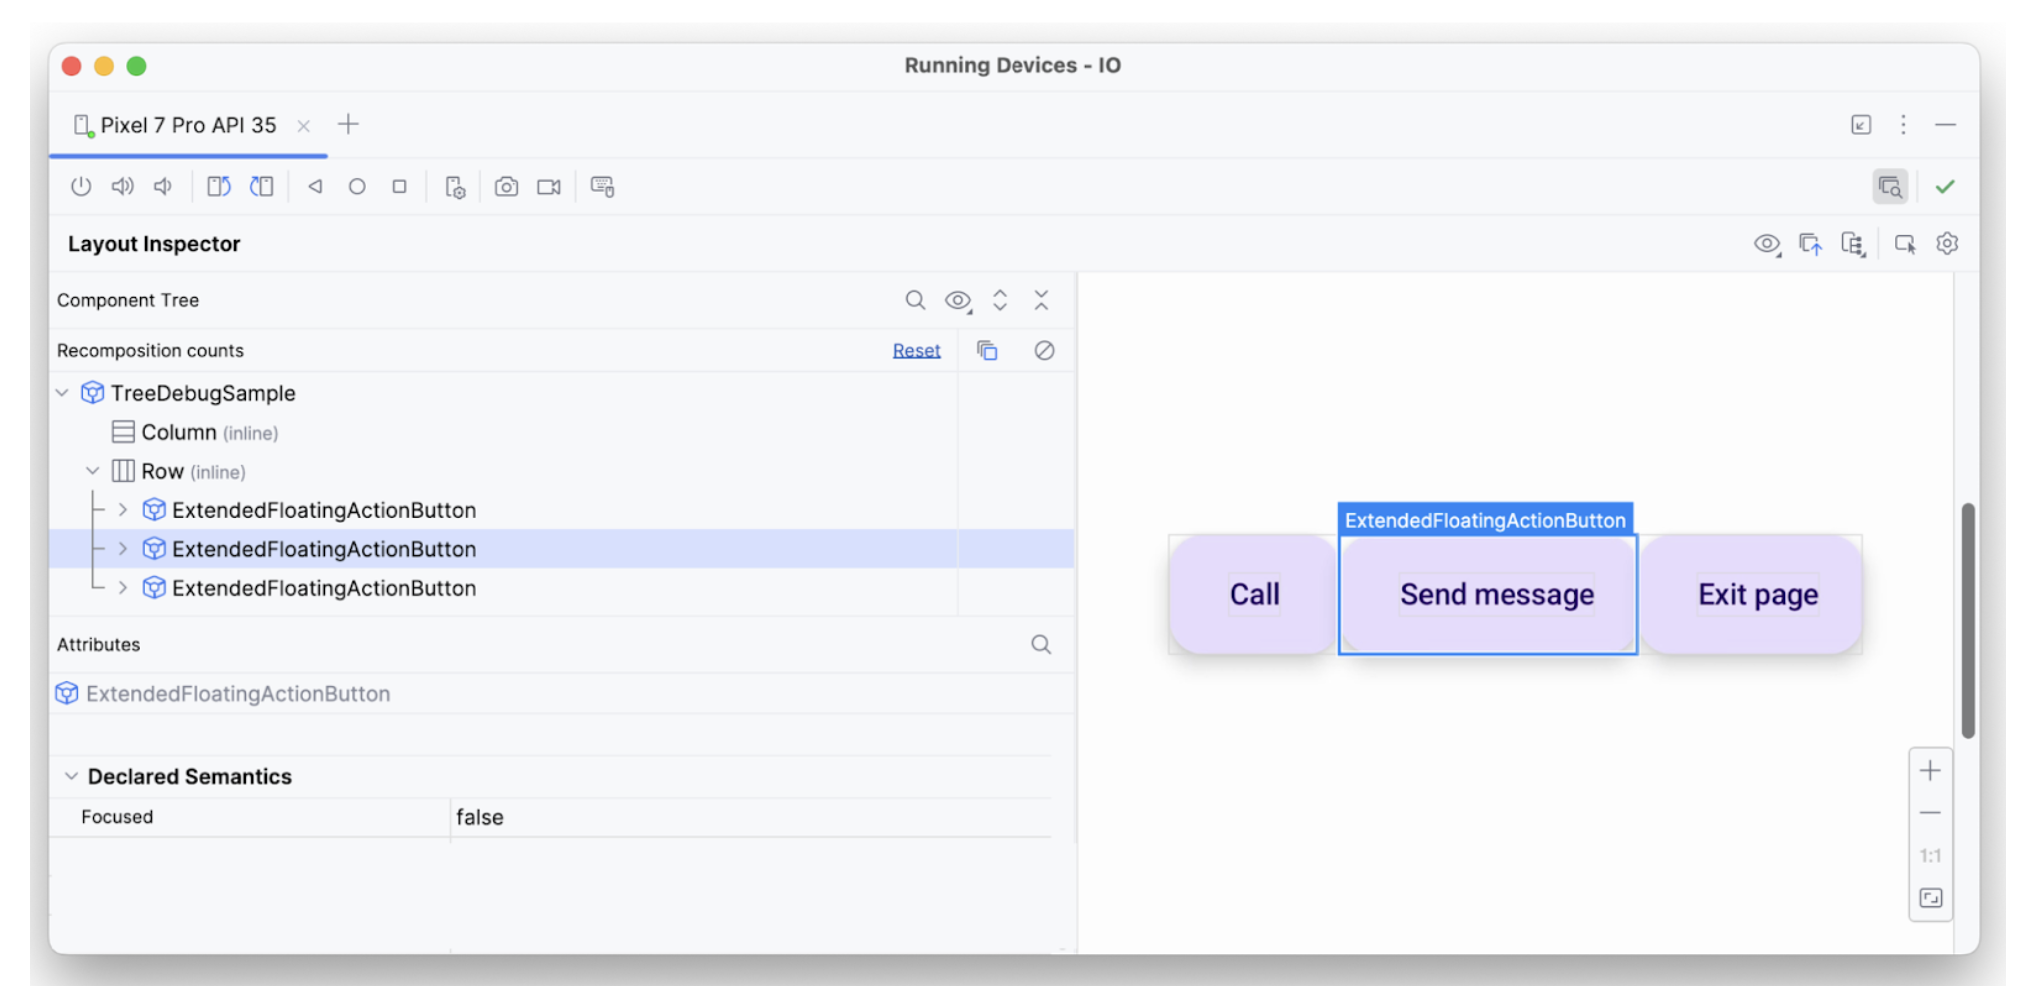Tap the Android Back navigation icon

(315, 186)
